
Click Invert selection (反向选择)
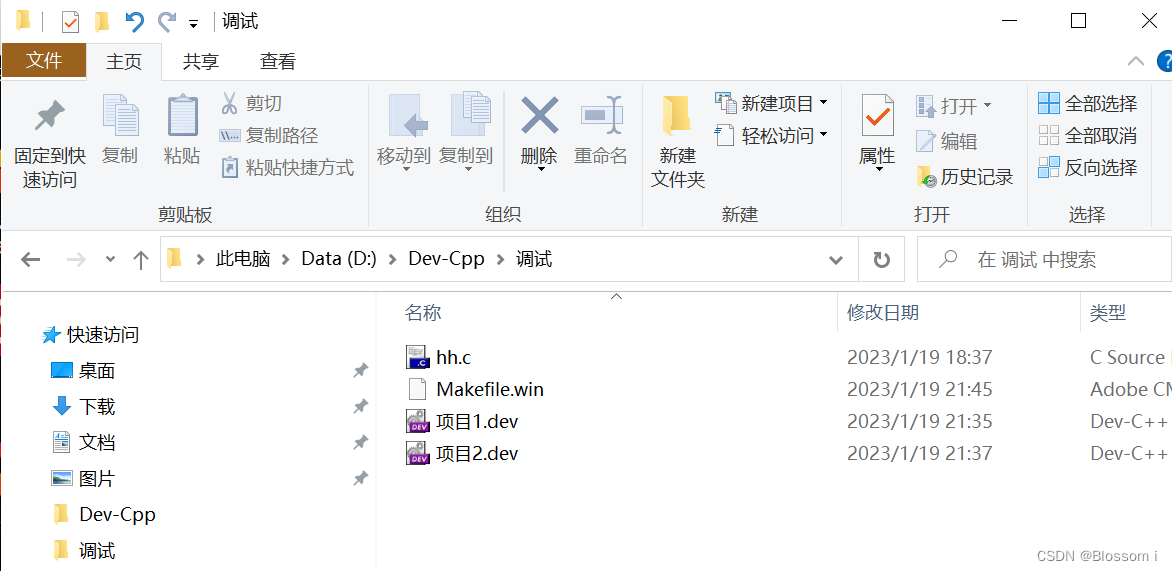[1088, 167]
